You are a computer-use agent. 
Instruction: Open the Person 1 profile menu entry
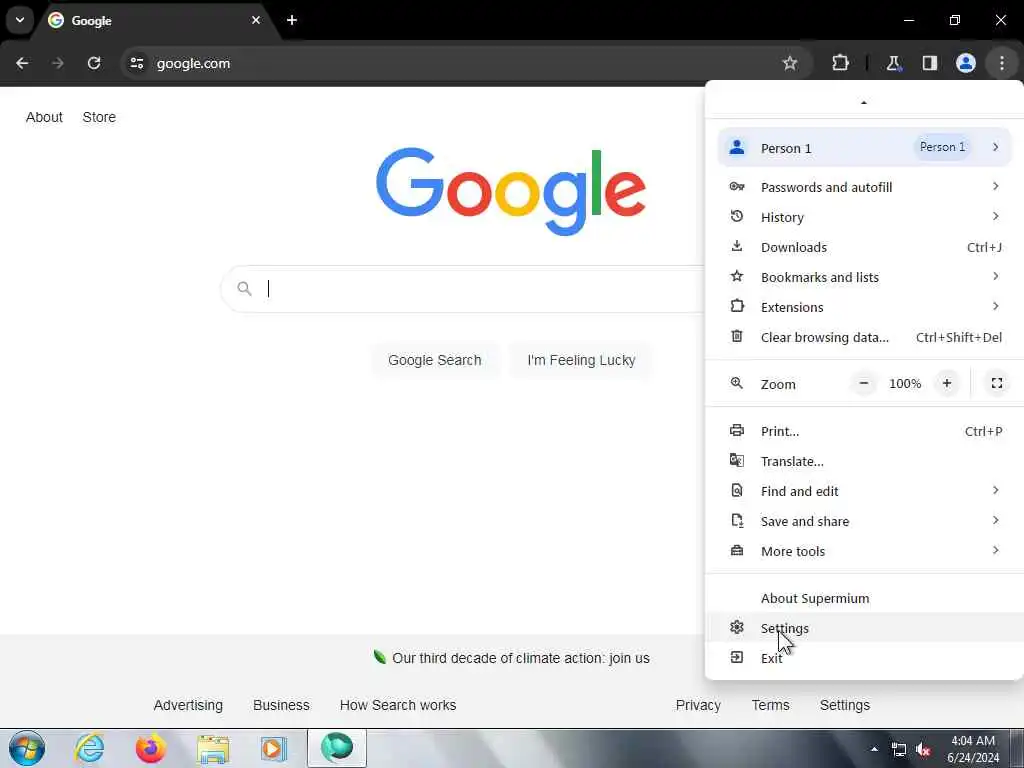865,148
